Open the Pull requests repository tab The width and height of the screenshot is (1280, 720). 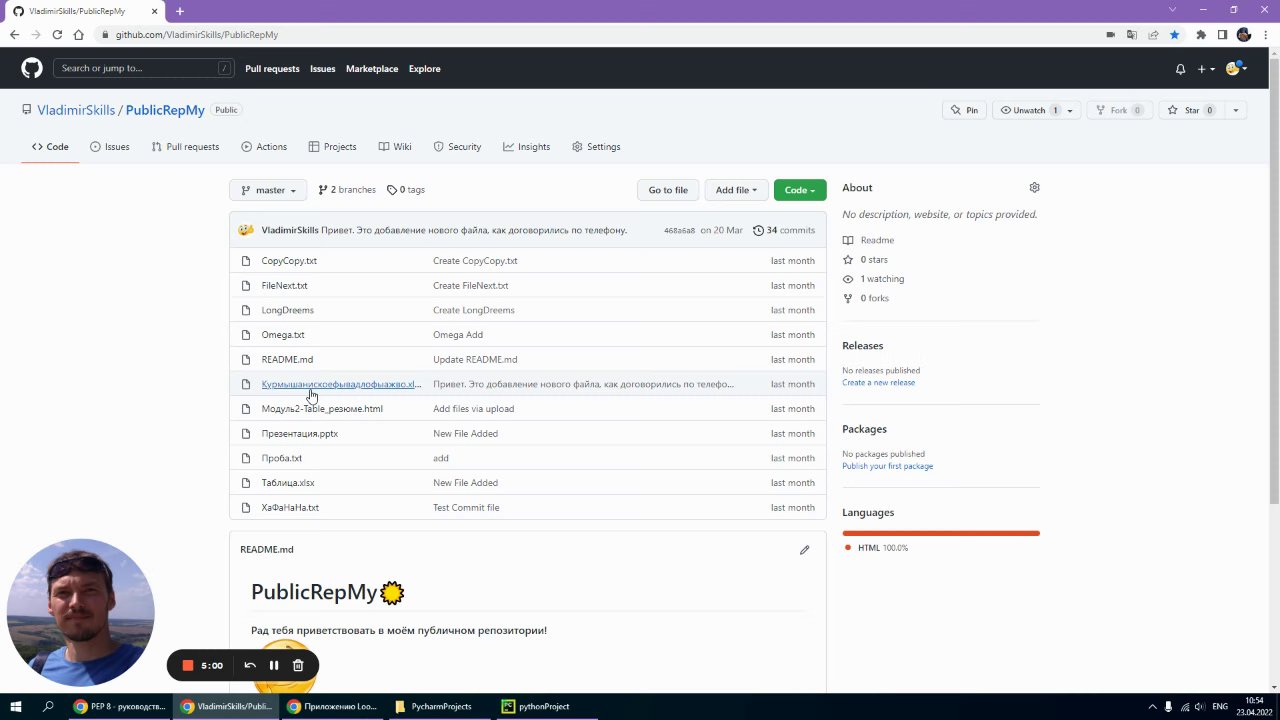pyautogui.click(x=185, y=147)
